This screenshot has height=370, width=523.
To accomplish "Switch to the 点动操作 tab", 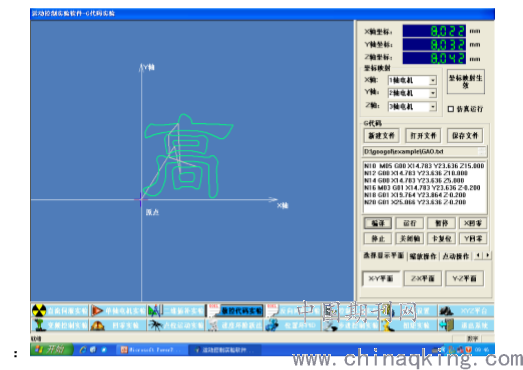I will [455, 256].
